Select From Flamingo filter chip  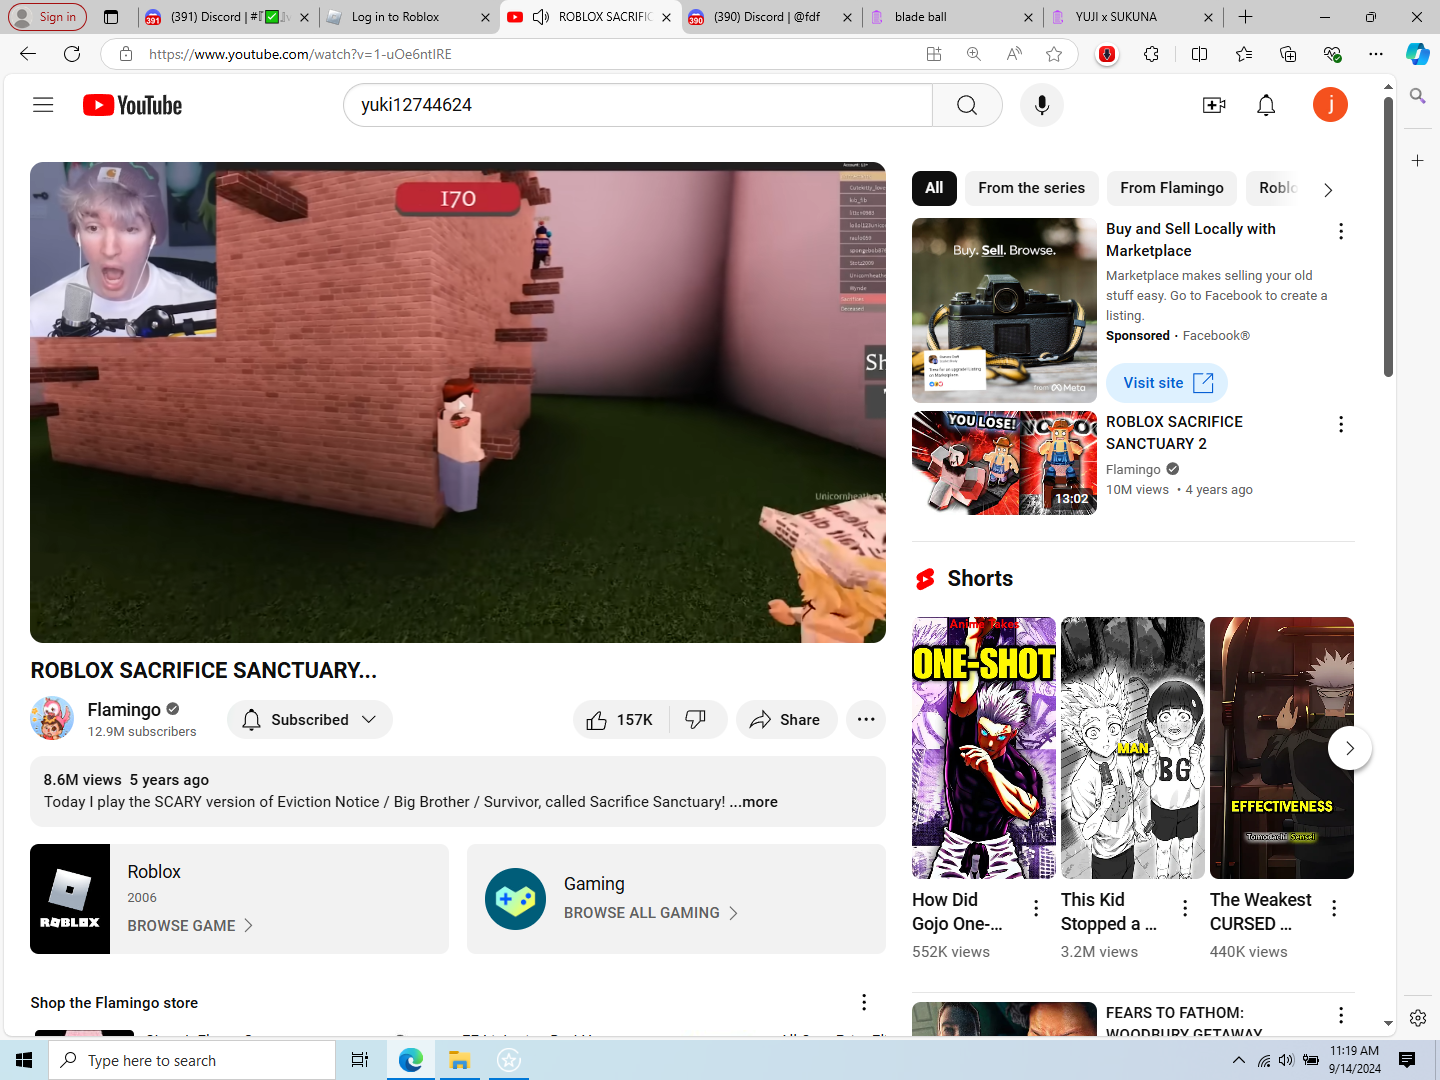click(1172, 188)
